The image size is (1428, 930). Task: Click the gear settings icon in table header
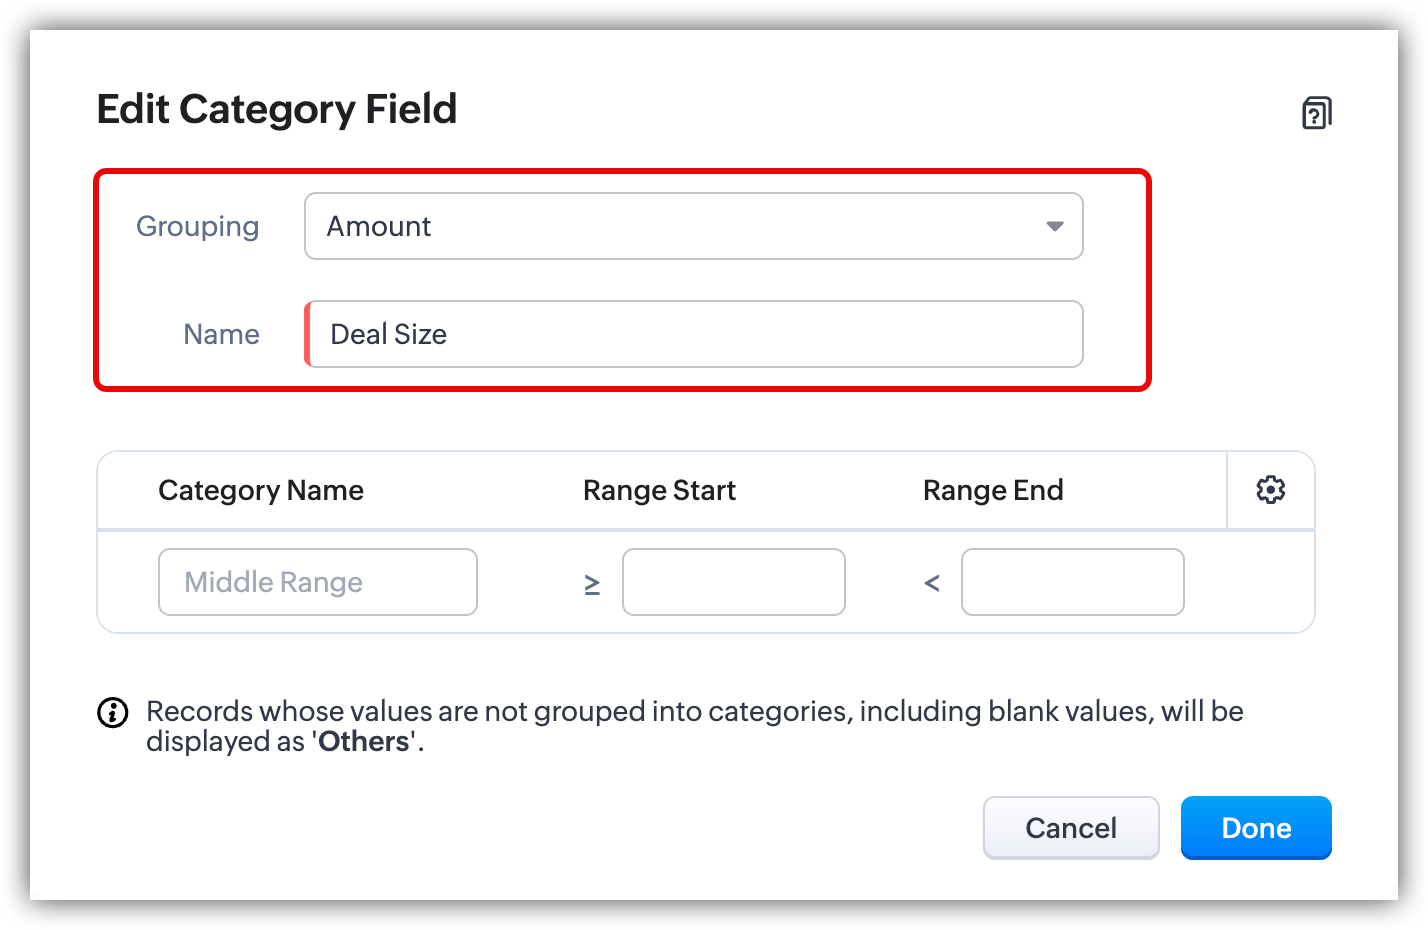click(x=1270, y=490)
